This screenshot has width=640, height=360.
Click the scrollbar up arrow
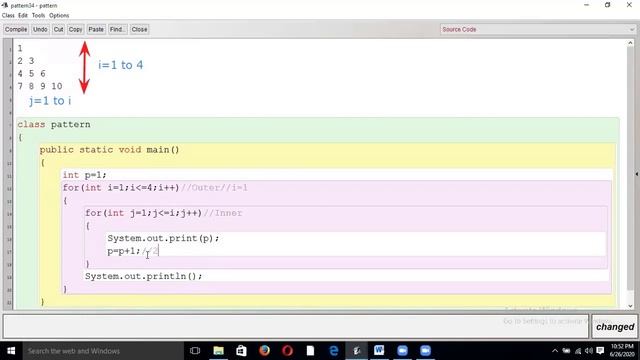pyautogui.click(x=630, y=43)
